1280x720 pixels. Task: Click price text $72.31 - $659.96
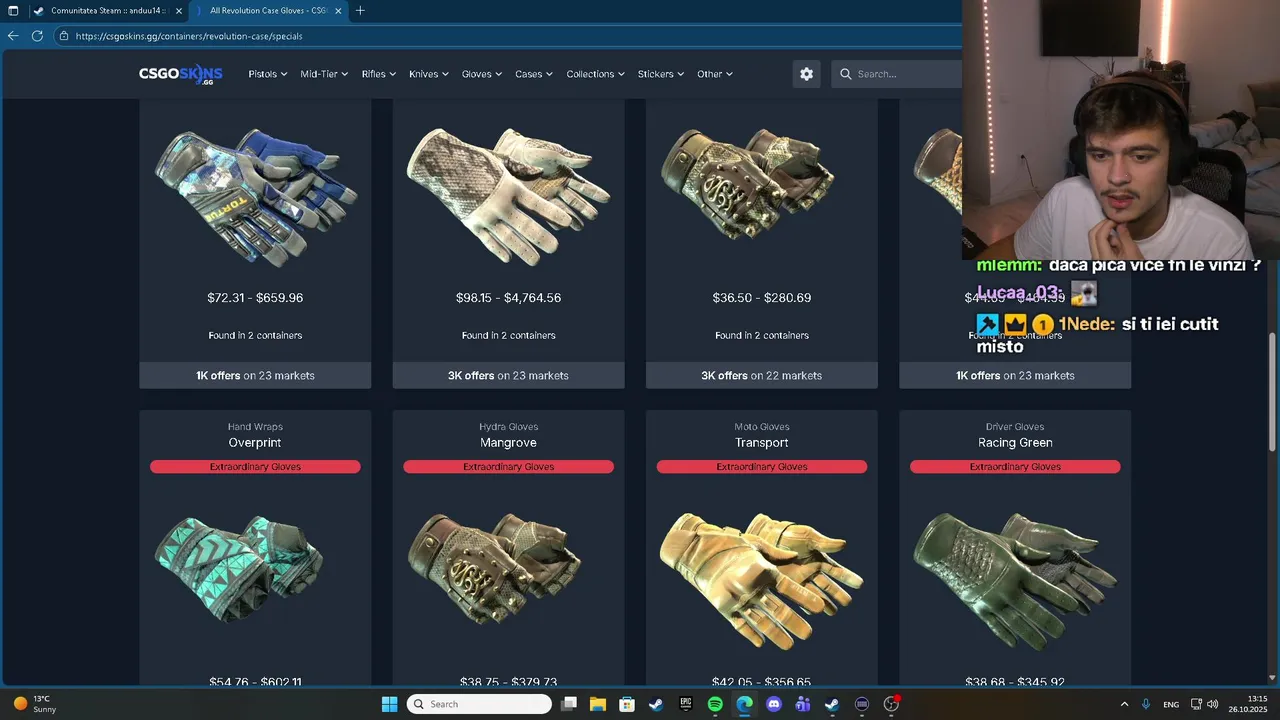point(255,298)
